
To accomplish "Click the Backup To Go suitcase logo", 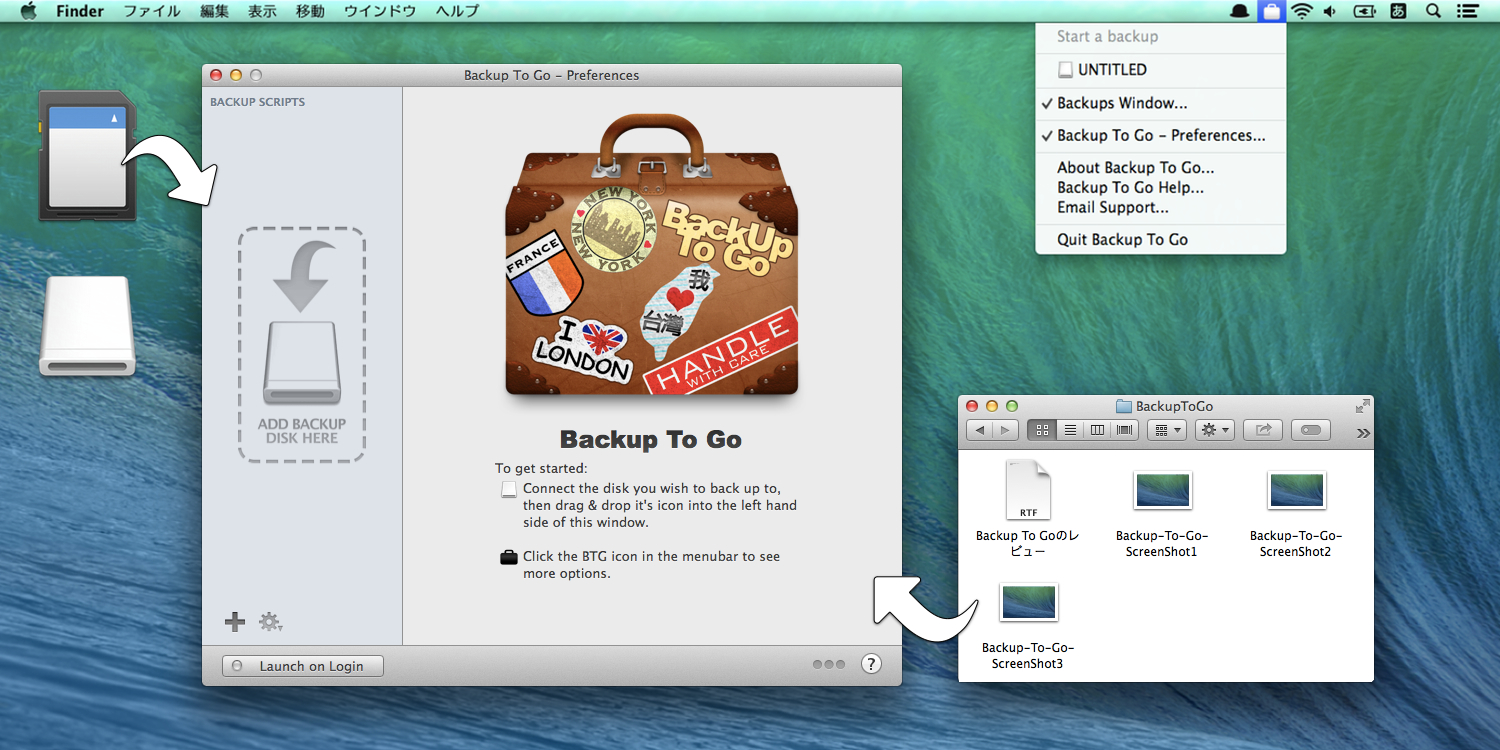I will click(651, 255).
